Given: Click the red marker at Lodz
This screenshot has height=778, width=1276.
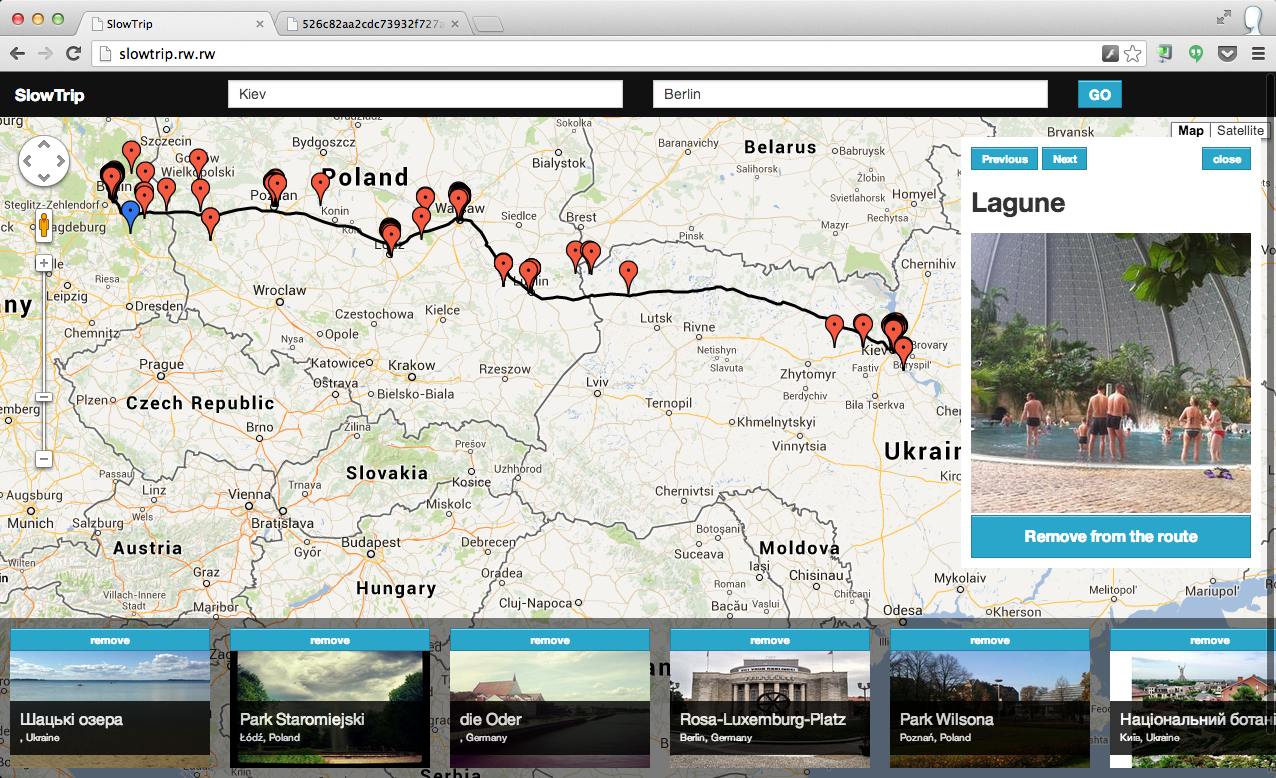Looking at the screenshot, I should tap(390, 237).
